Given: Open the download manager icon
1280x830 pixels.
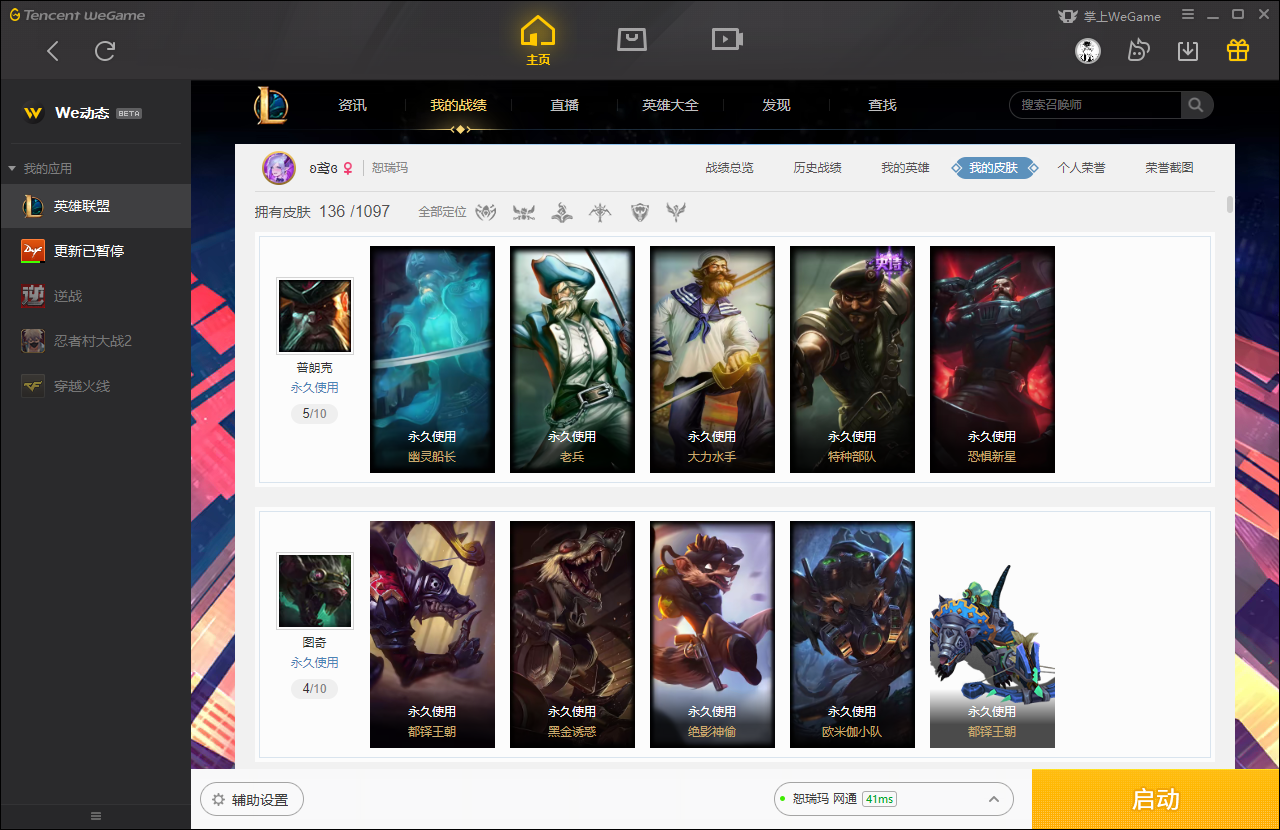Looking at the screenshot, I should coord(1188,50).
